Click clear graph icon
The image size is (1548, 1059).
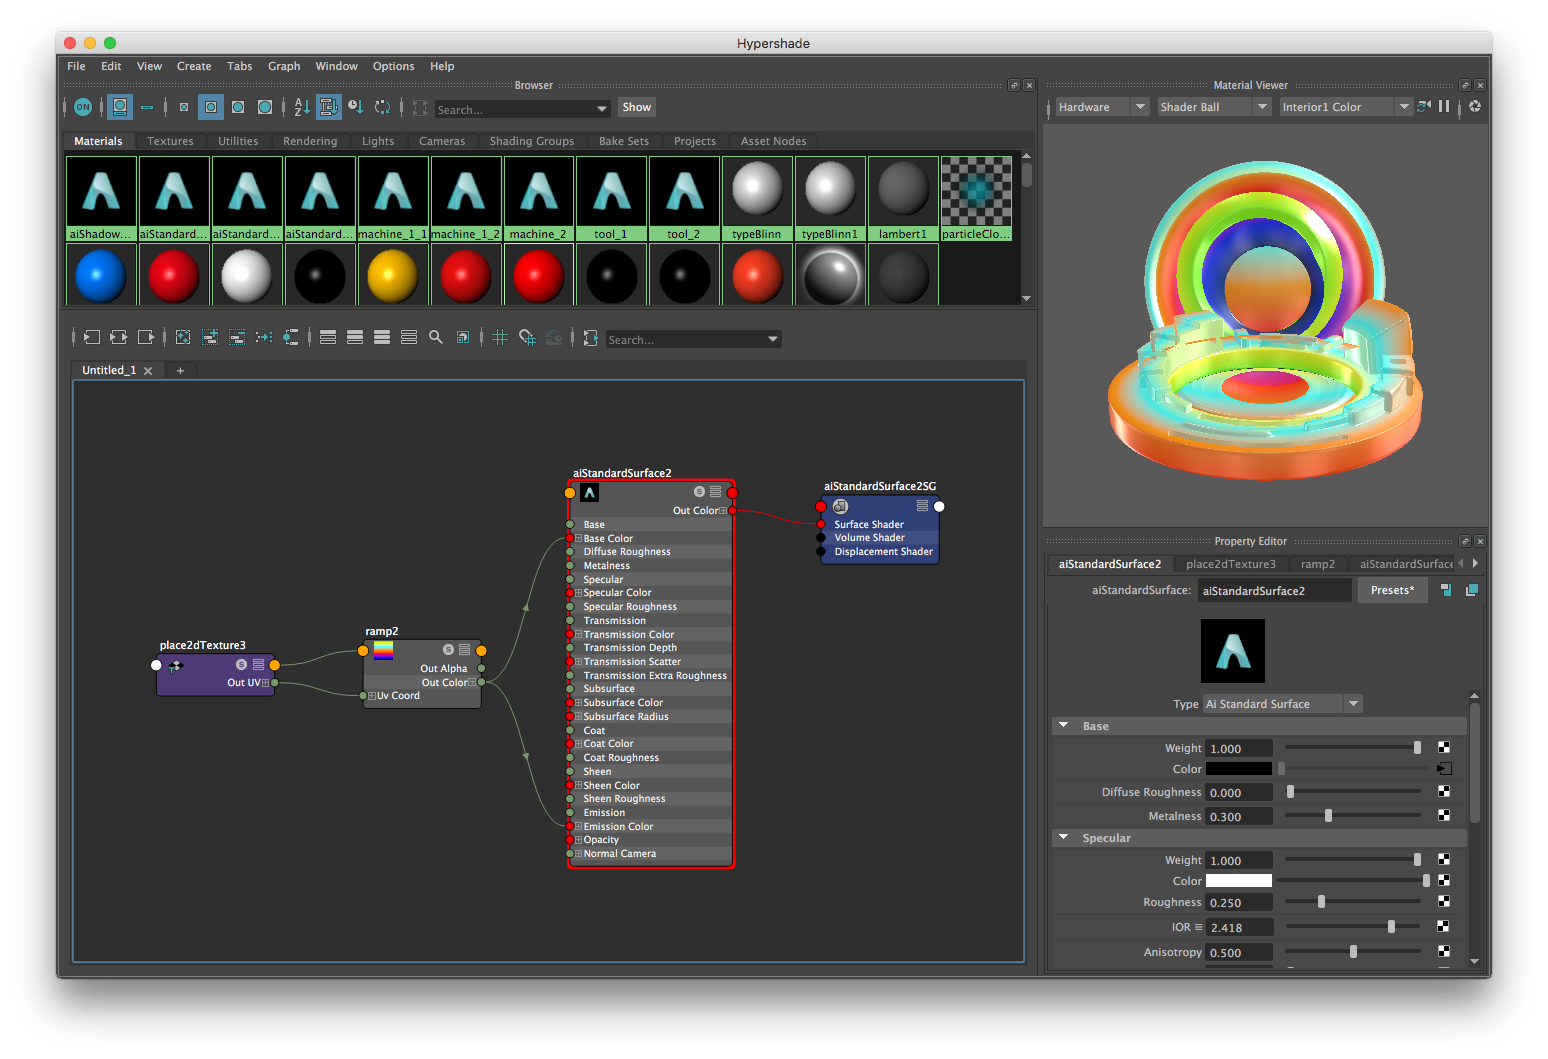183,338
